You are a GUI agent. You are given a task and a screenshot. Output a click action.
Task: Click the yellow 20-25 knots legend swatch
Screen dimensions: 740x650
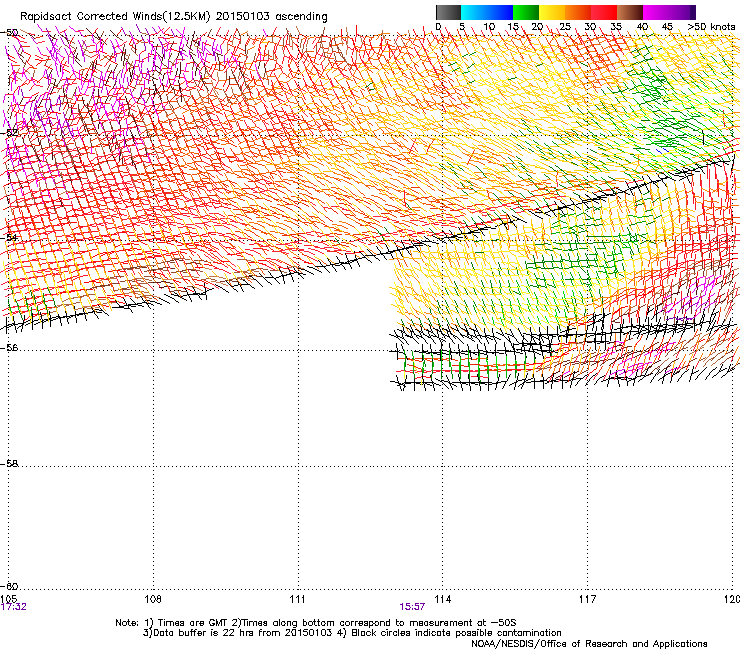click(x=552, y=12)
